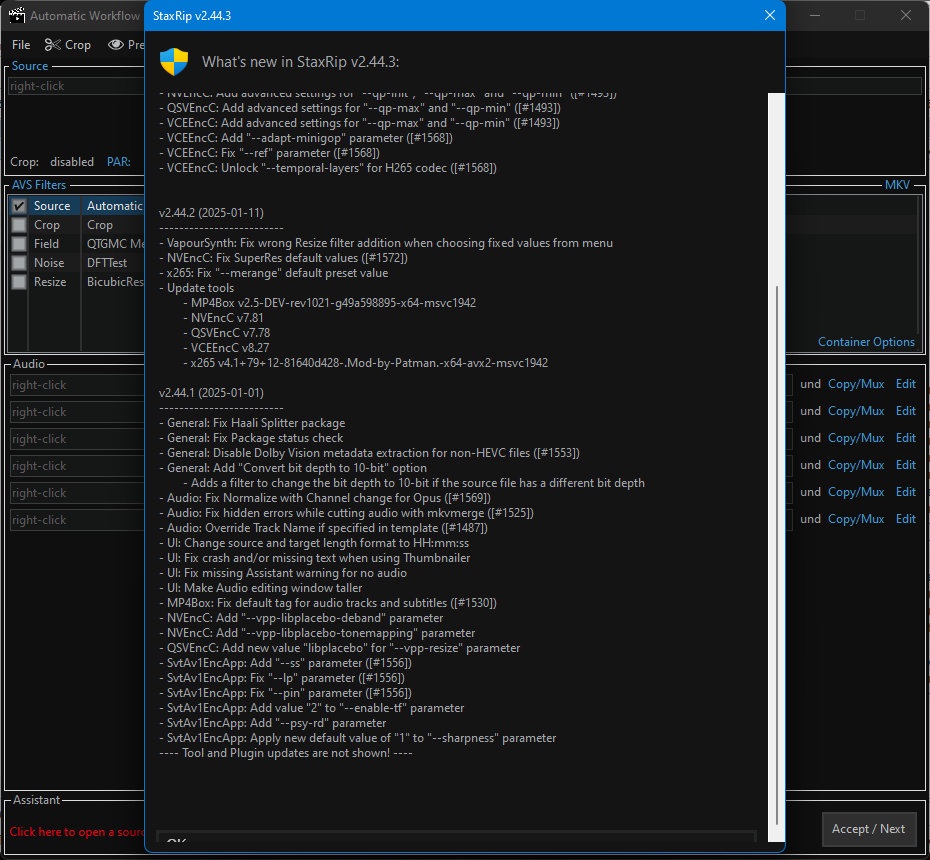Image resolution: width=930 pixels, height=860 pixels.
Task: Close the StaxRip v2.44.3 dialog
Action: [x=769, y=15]
